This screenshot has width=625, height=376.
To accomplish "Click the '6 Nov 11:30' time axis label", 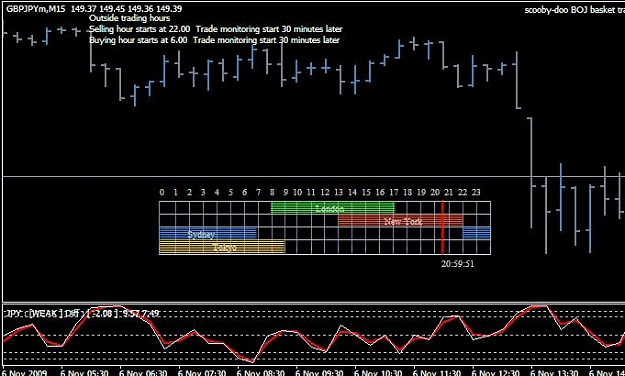I will 437,373.
